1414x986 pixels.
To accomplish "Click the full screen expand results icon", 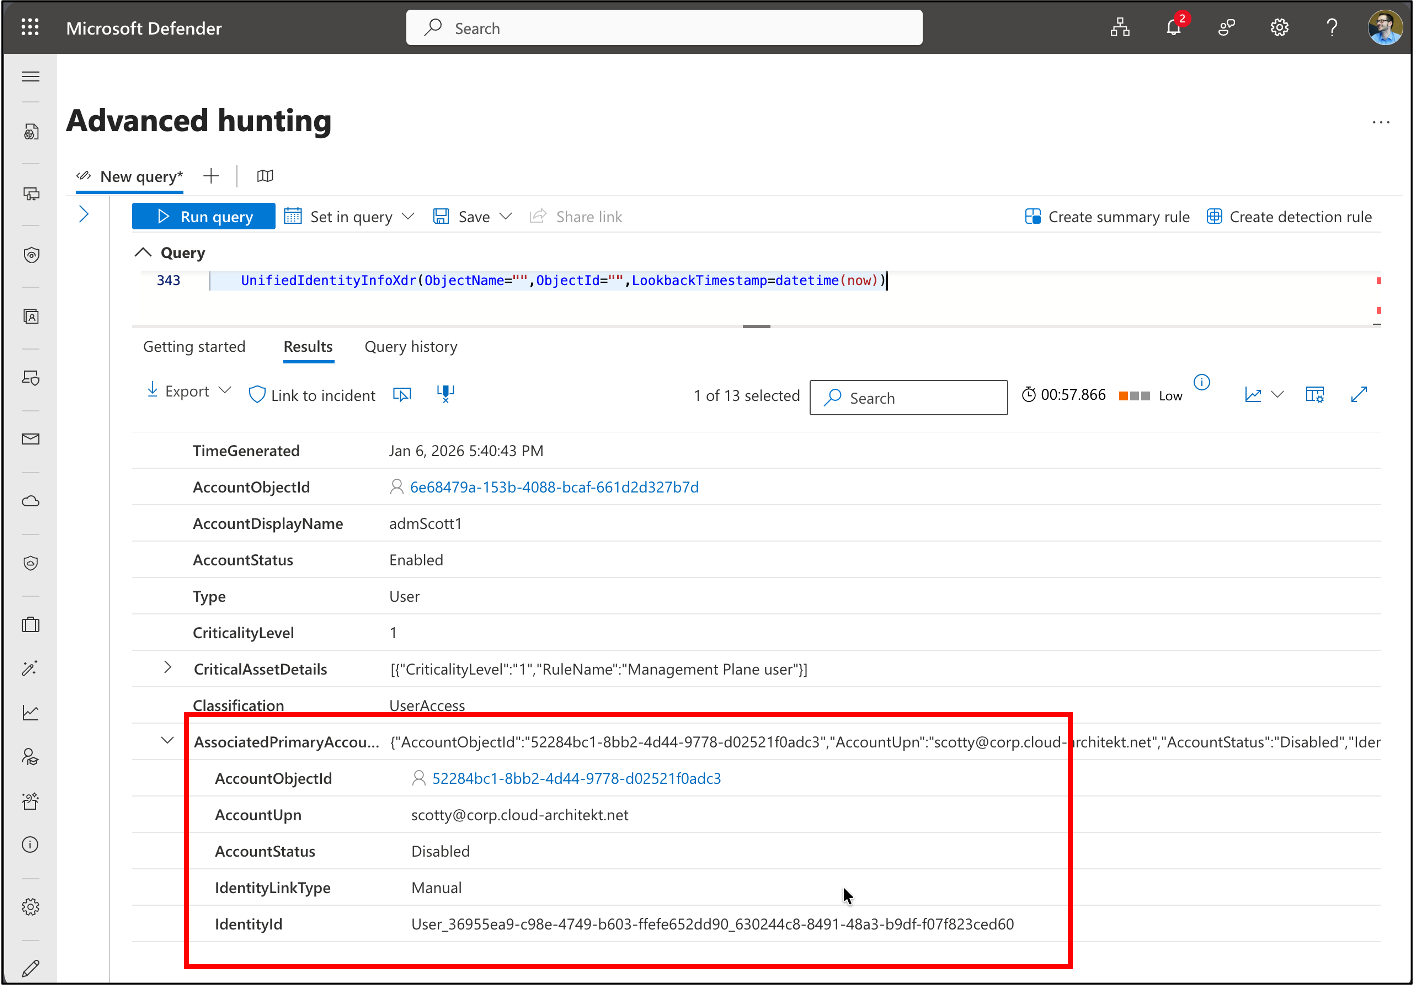I will pyautogui.click(x=1358, y=395).
